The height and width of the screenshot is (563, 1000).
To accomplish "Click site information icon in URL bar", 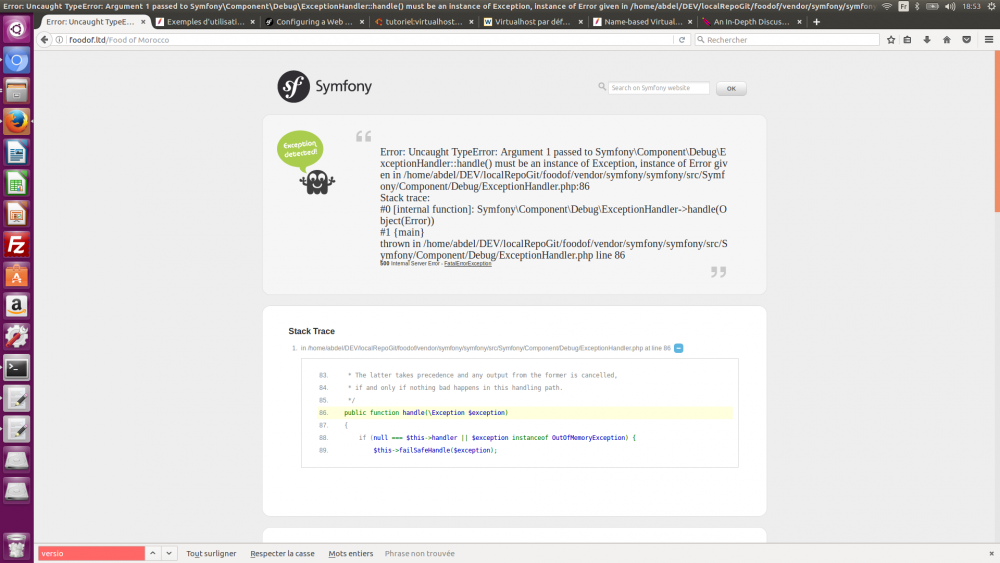I will pos(59,40).
